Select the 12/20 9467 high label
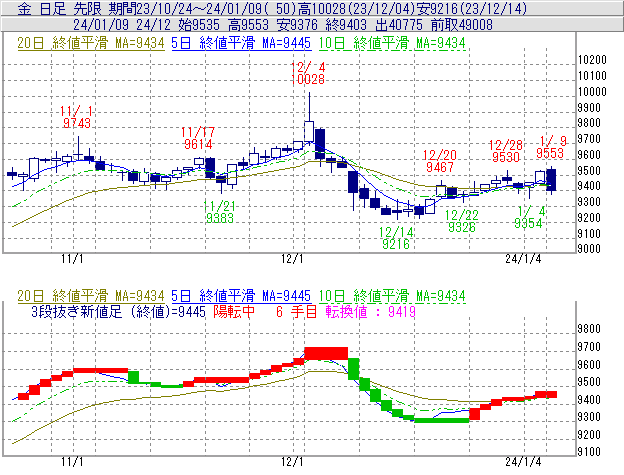The width and height of the screenshot is (624, 475). click(x=440, y=161)
